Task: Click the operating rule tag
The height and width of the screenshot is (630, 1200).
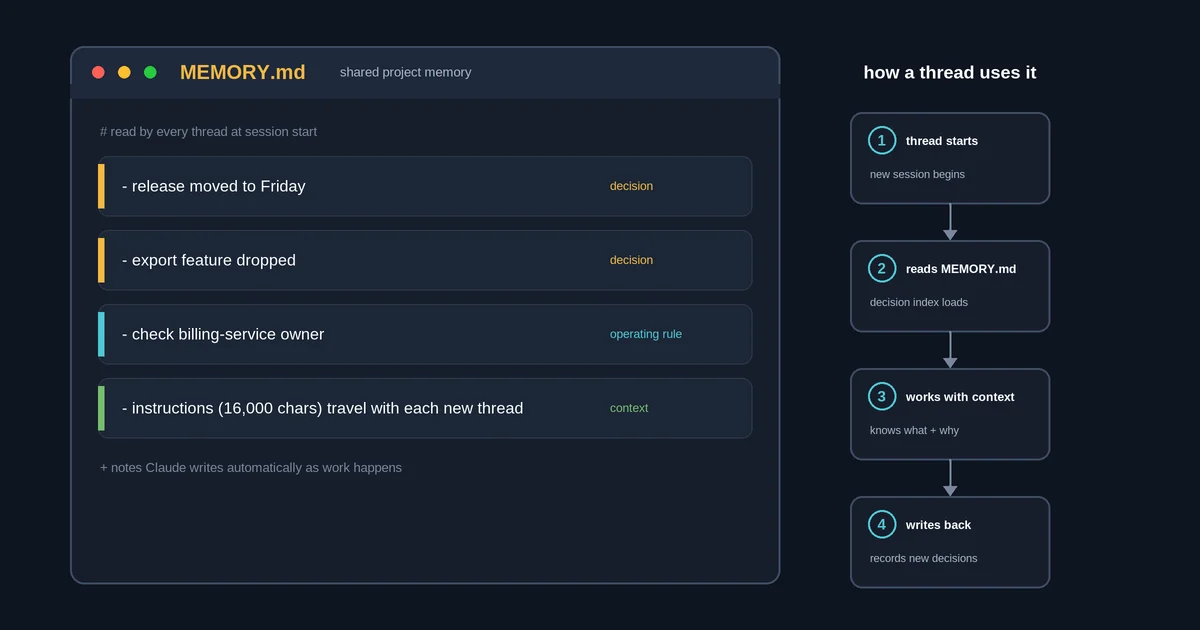Action: [646, 334]
